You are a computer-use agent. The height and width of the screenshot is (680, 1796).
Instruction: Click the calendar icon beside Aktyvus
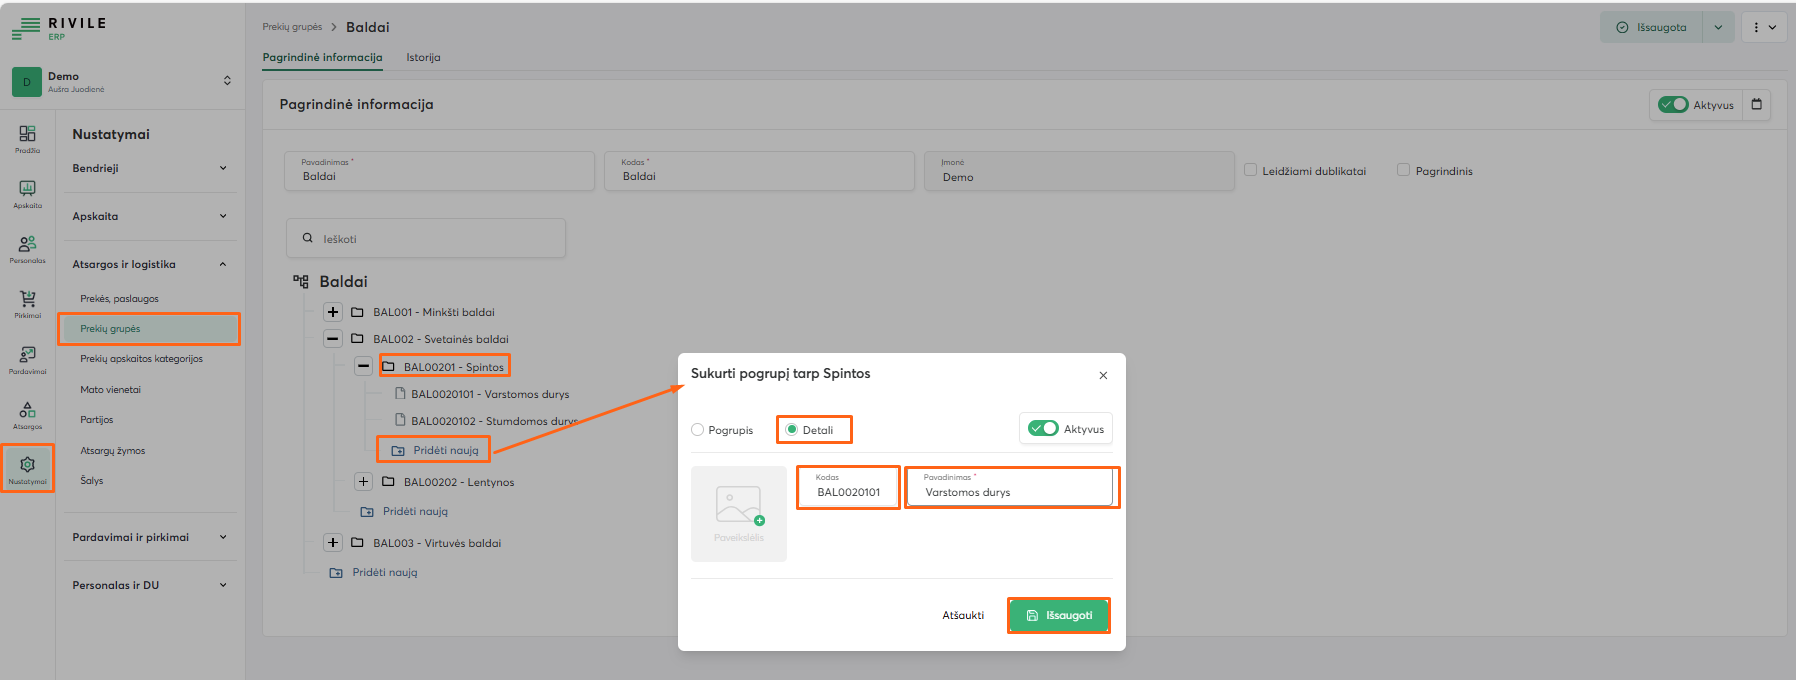point(1756,105)
